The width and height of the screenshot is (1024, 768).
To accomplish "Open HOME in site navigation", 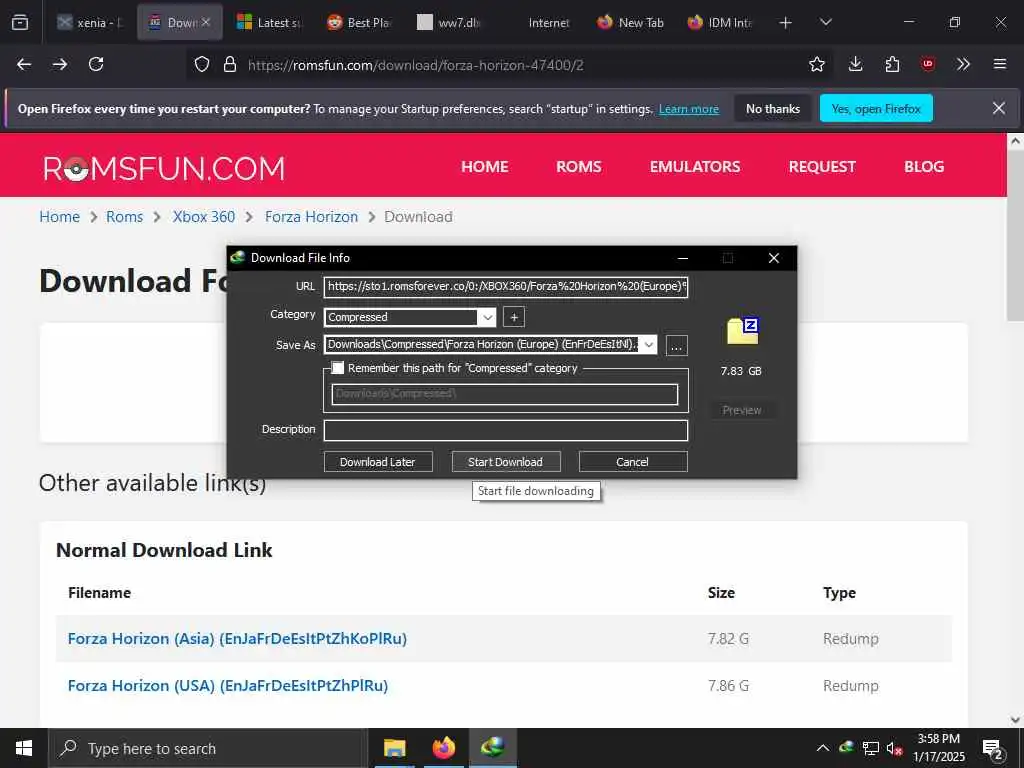I will point(485,167).
